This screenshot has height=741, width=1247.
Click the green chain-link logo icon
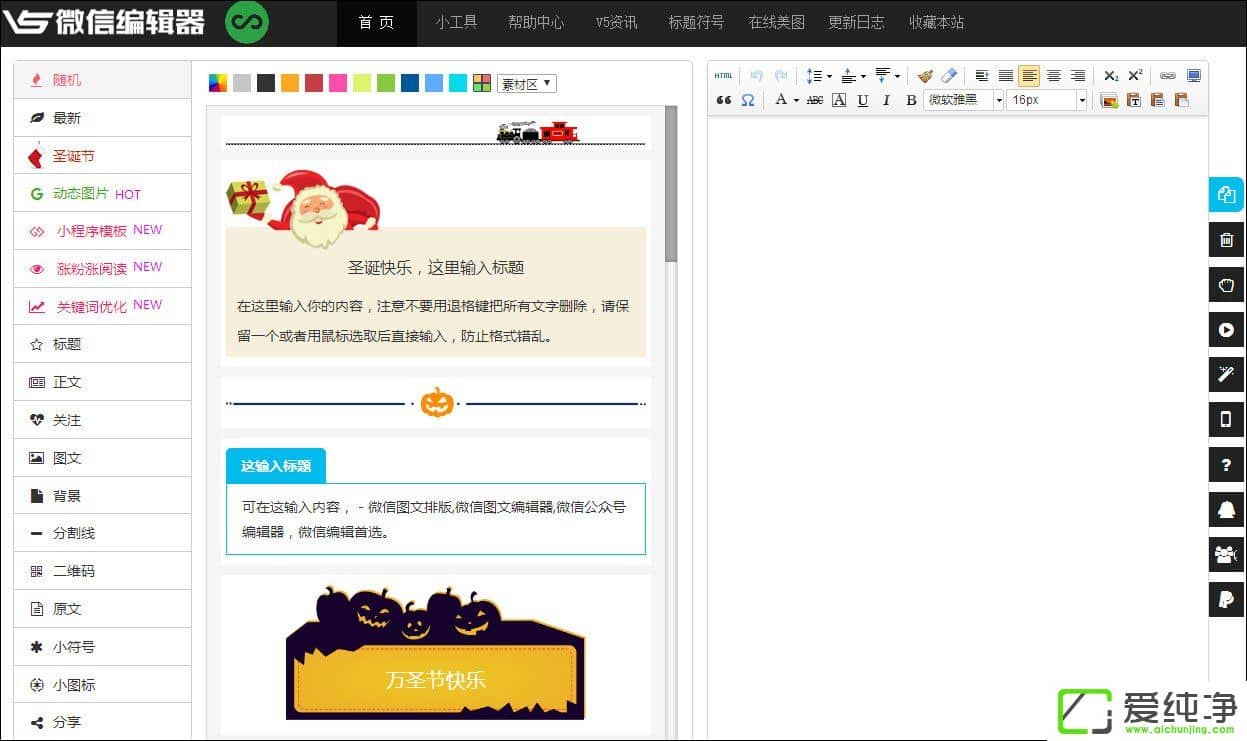[x=246, y=22]
